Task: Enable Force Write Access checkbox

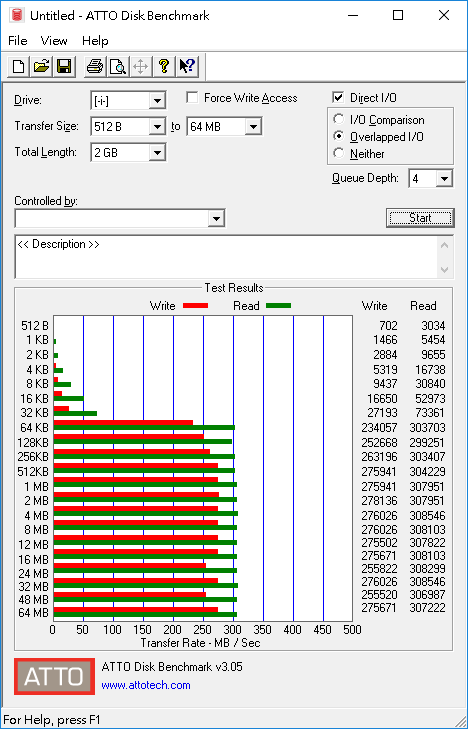Action: (191, 98)
